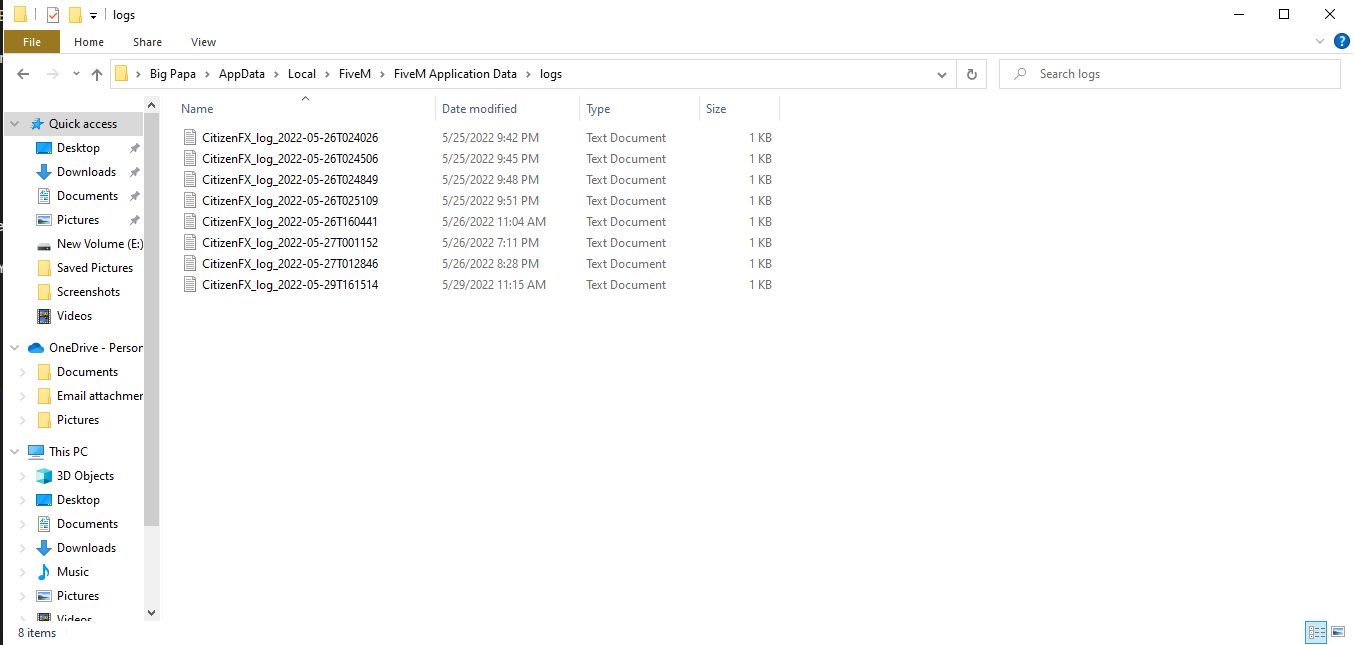This screenshot has width=1354, height=645.
Task: Click text document icon of CitizenFX_log_2022-05-27T012846
Action: point(190,264)
